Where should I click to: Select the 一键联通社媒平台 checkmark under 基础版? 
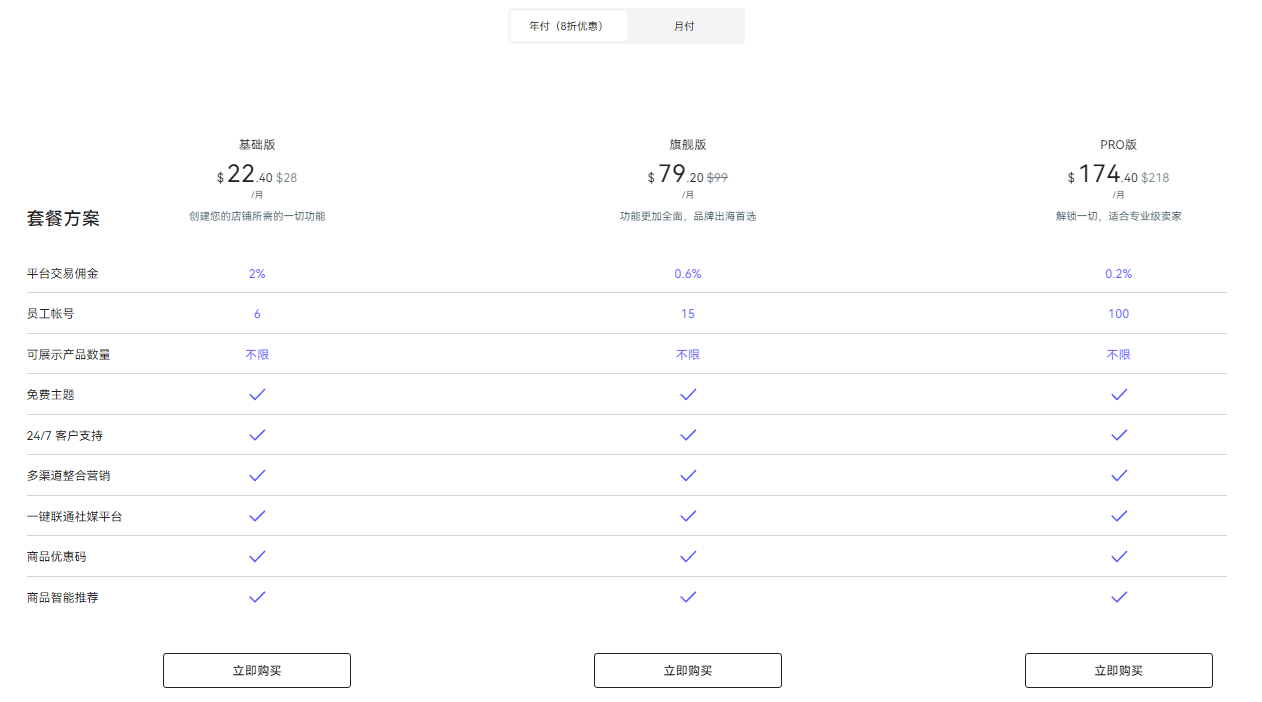[x=257, y=516]
